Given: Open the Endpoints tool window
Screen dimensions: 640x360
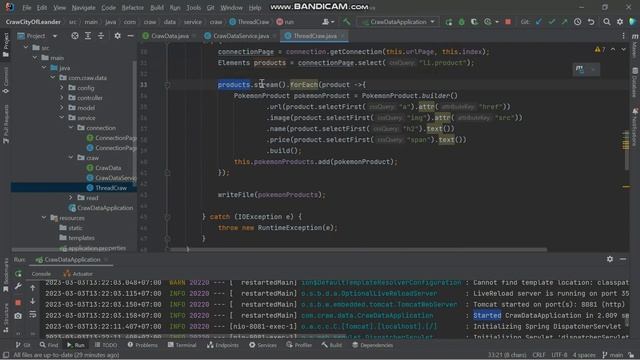Looking at the screenshot, I should [x=223, y=345].
